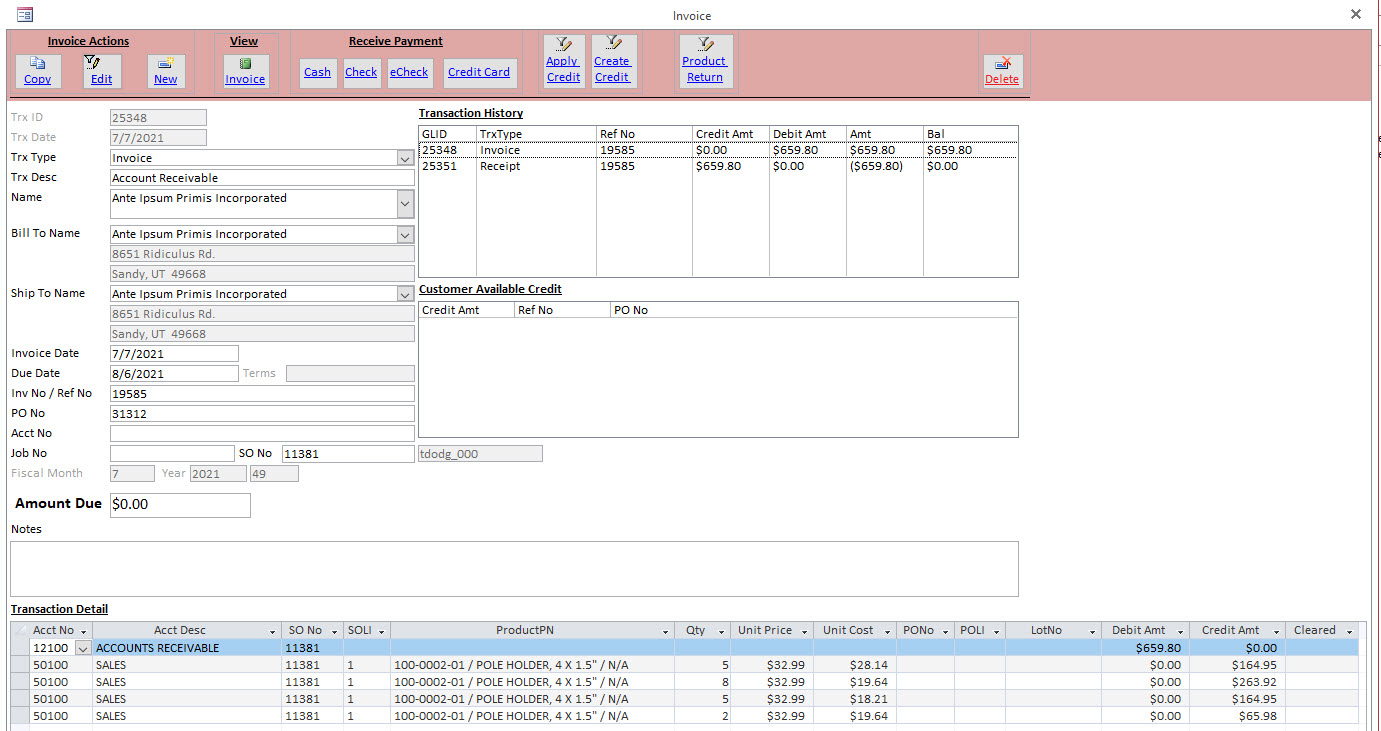
Task: Open Acct No 12100 dropdown arrow
Action: pyautogui.click(x=82, y=648)
